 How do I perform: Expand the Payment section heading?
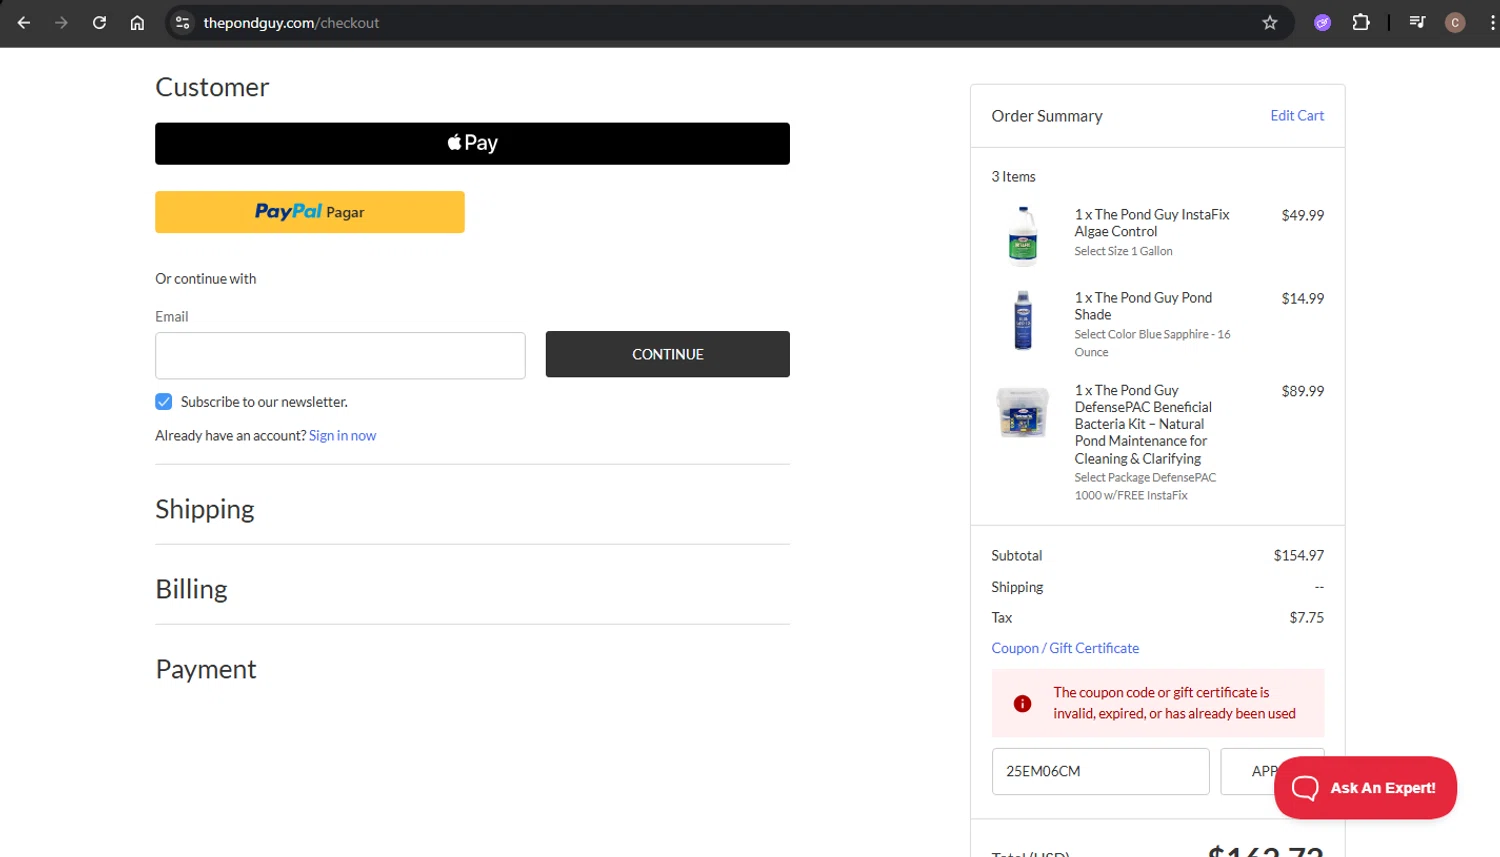[x=206, y=669]
